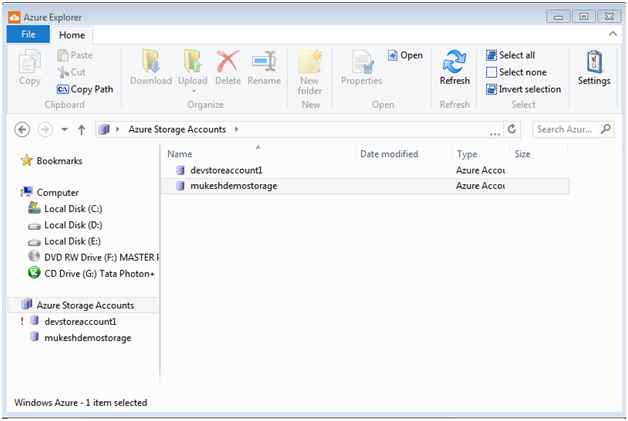Expand chevron after Azure Storage Accounts breadcrumb
The height and width of the screenshot is (421, 628).
point(236,129)
